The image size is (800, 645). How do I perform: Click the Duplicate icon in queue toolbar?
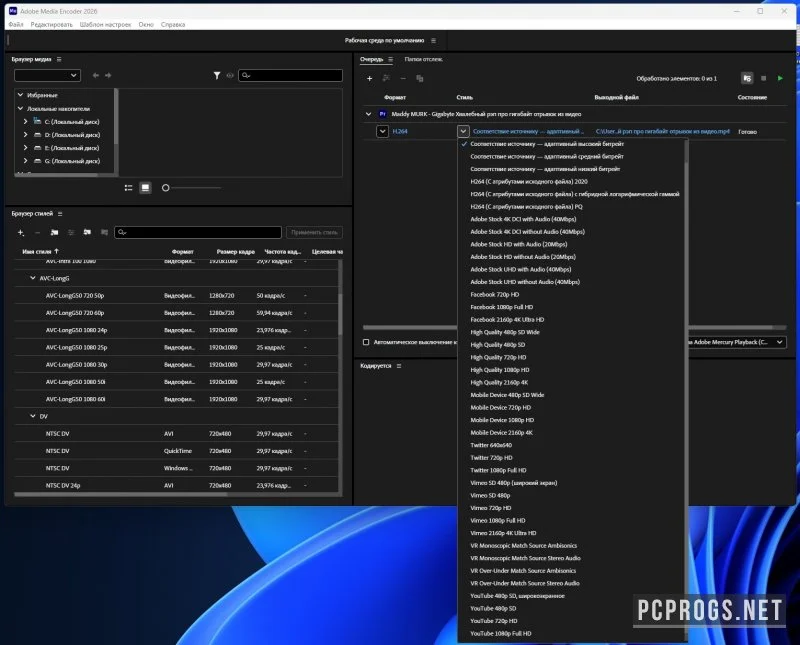coord(420,79)
